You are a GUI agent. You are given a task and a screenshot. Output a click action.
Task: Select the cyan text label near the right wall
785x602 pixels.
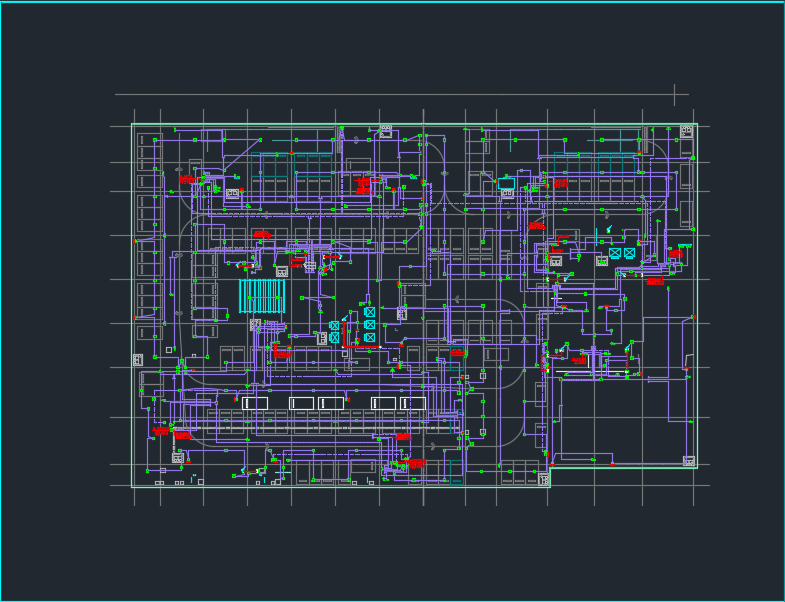[x=685, y=245]
